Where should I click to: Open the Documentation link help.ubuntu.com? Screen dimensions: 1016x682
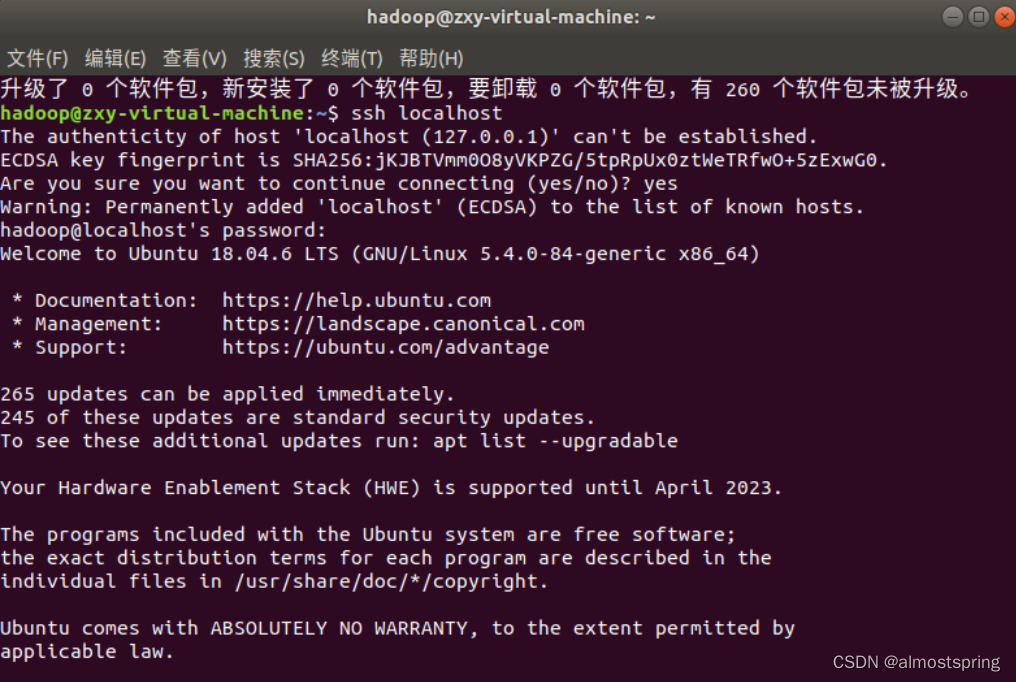(357, 300)
